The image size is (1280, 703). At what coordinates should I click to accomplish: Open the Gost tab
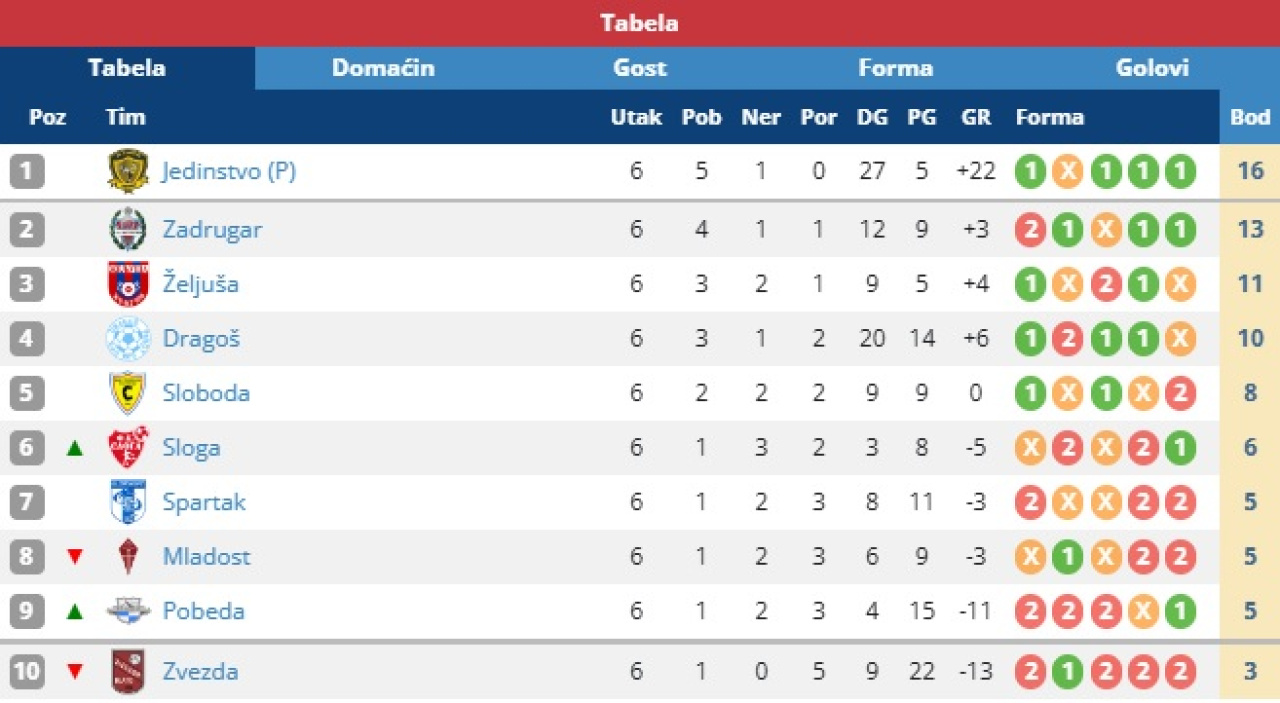click(x=640, y=68)
